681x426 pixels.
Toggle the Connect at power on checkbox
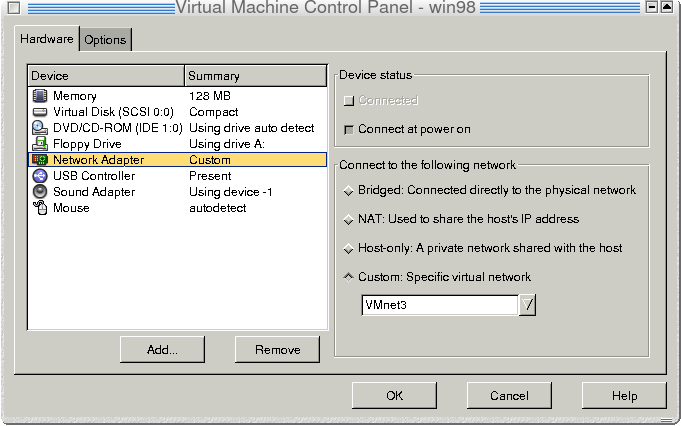(x=349, y=129)
